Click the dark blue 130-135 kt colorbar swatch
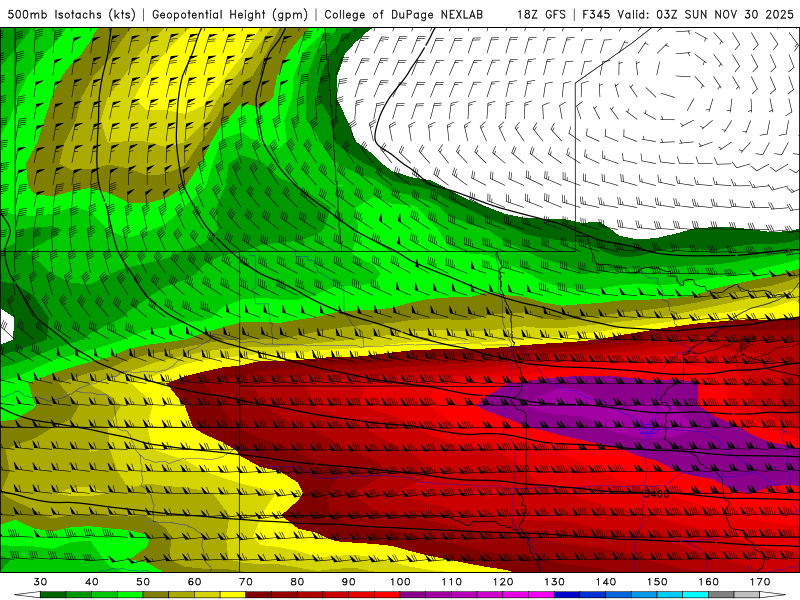800x600 pixels. click(567, 595)
